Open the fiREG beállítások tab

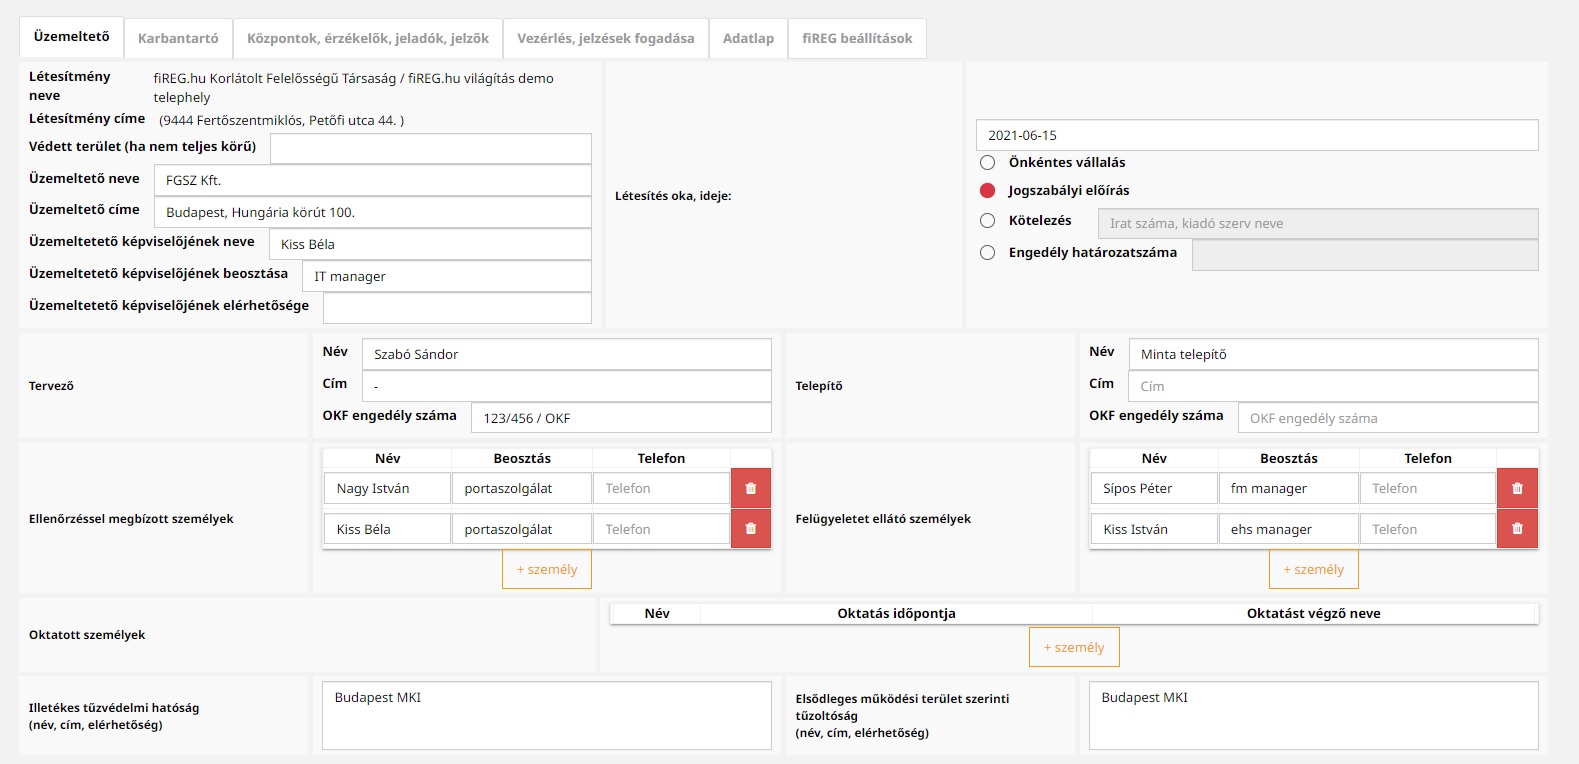pos(857,39)
